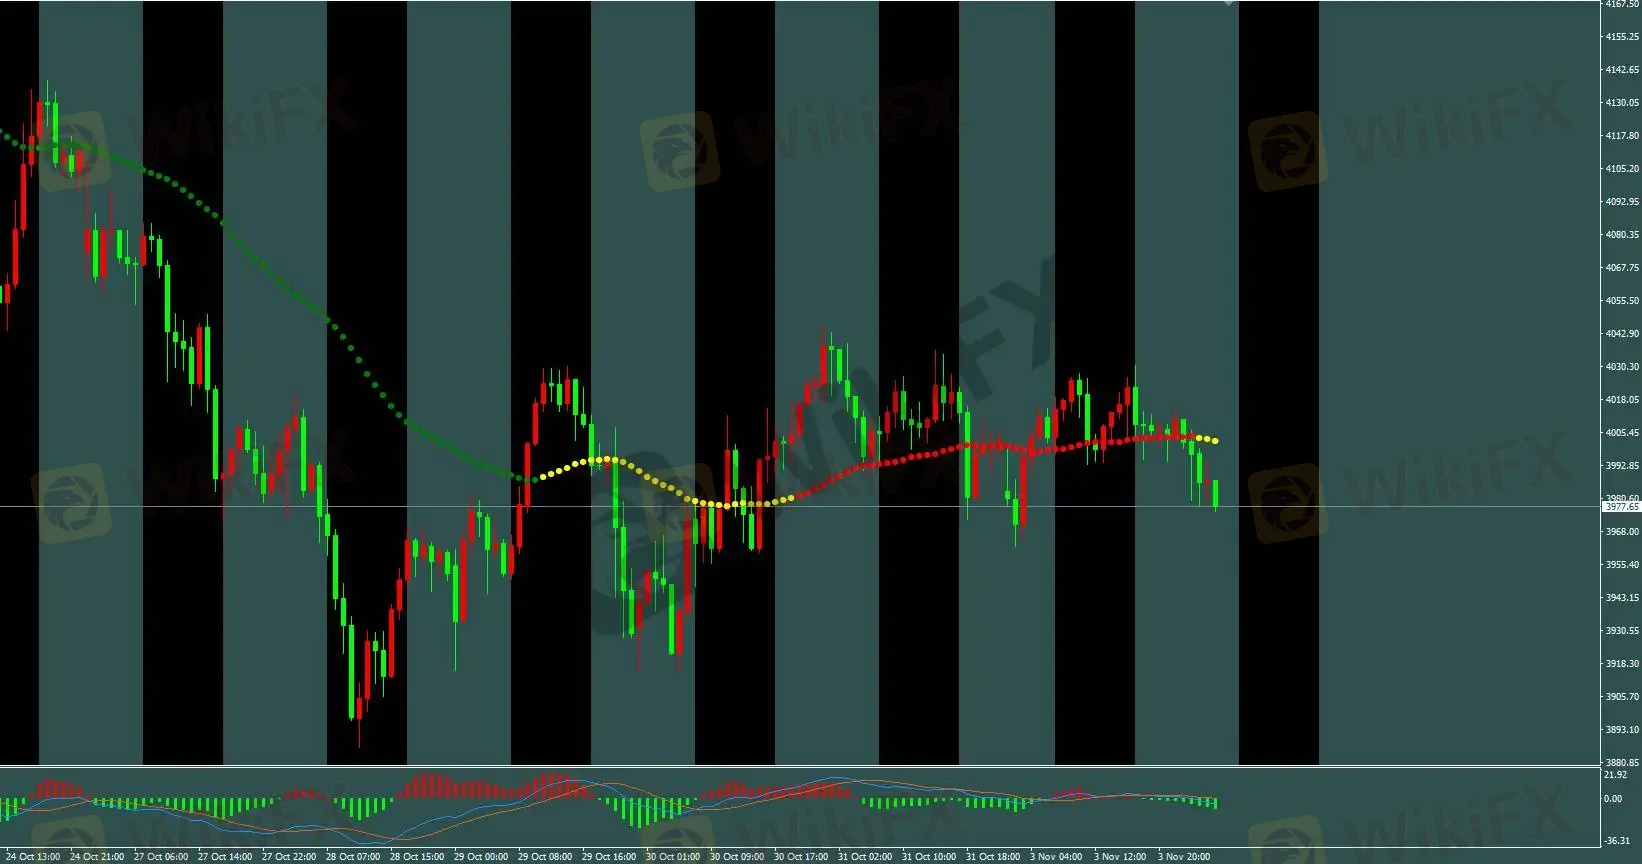Click the horizontal bid price line
The image size is (1642, 864).
pos(800,507)
